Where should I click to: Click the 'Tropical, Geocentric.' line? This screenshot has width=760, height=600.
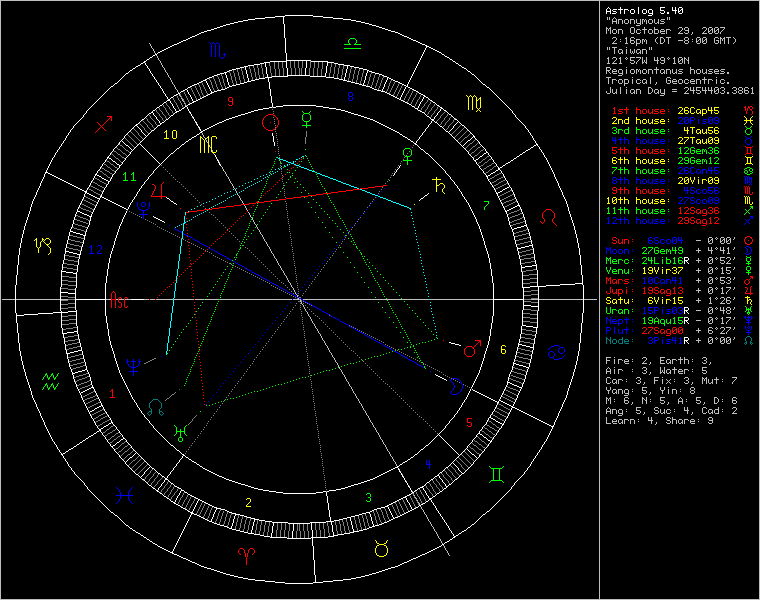click(668, 81)
